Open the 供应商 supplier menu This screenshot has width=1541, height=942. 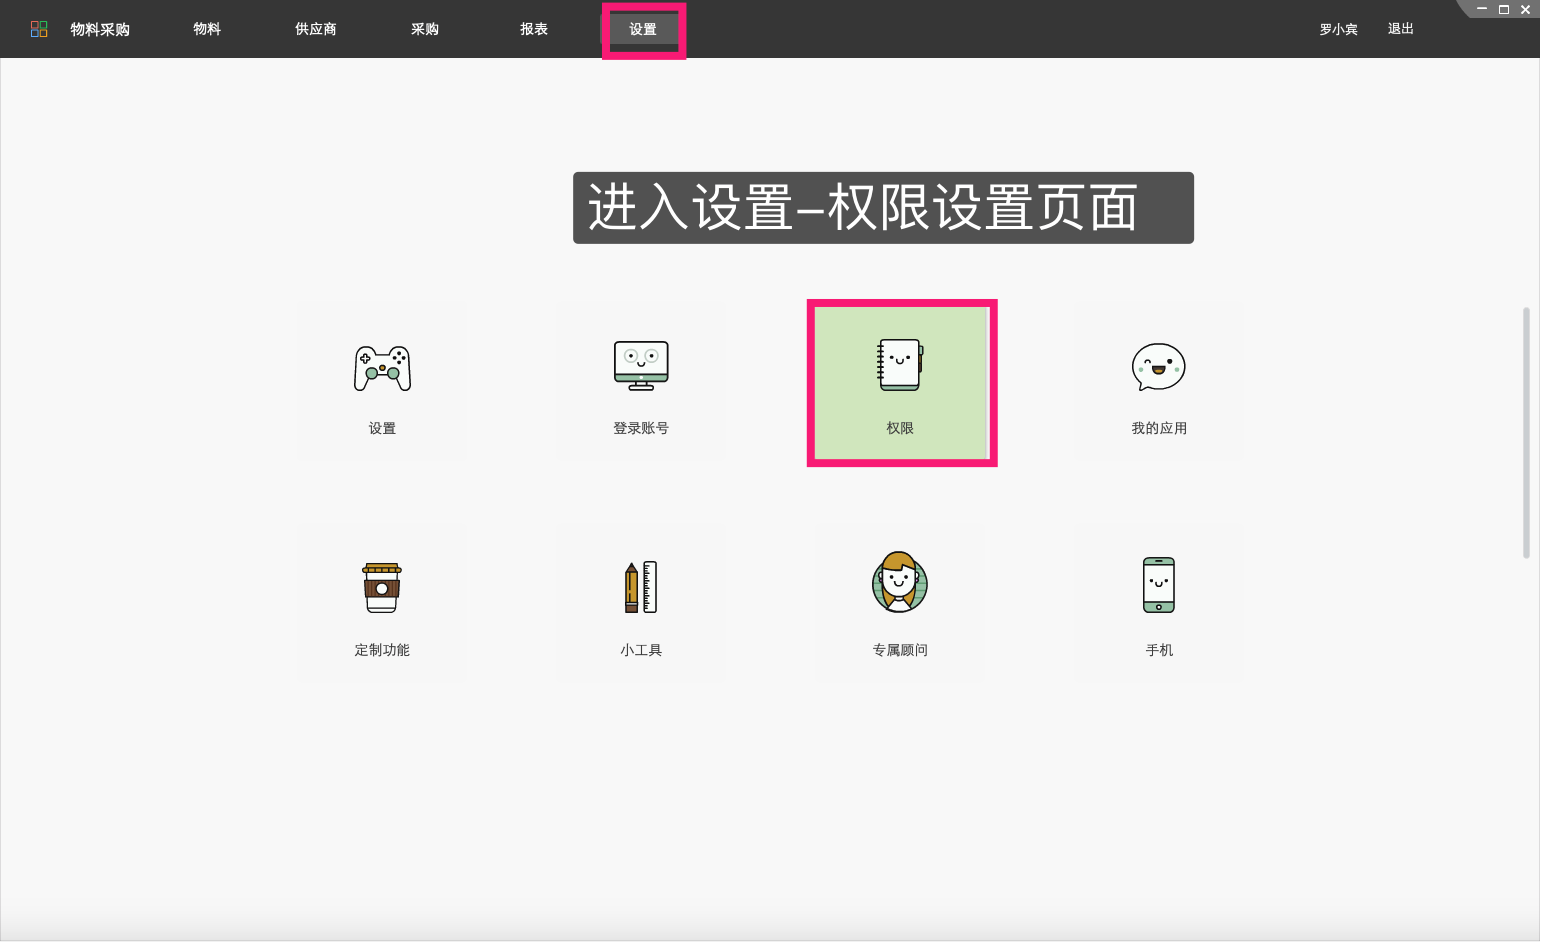315,29
